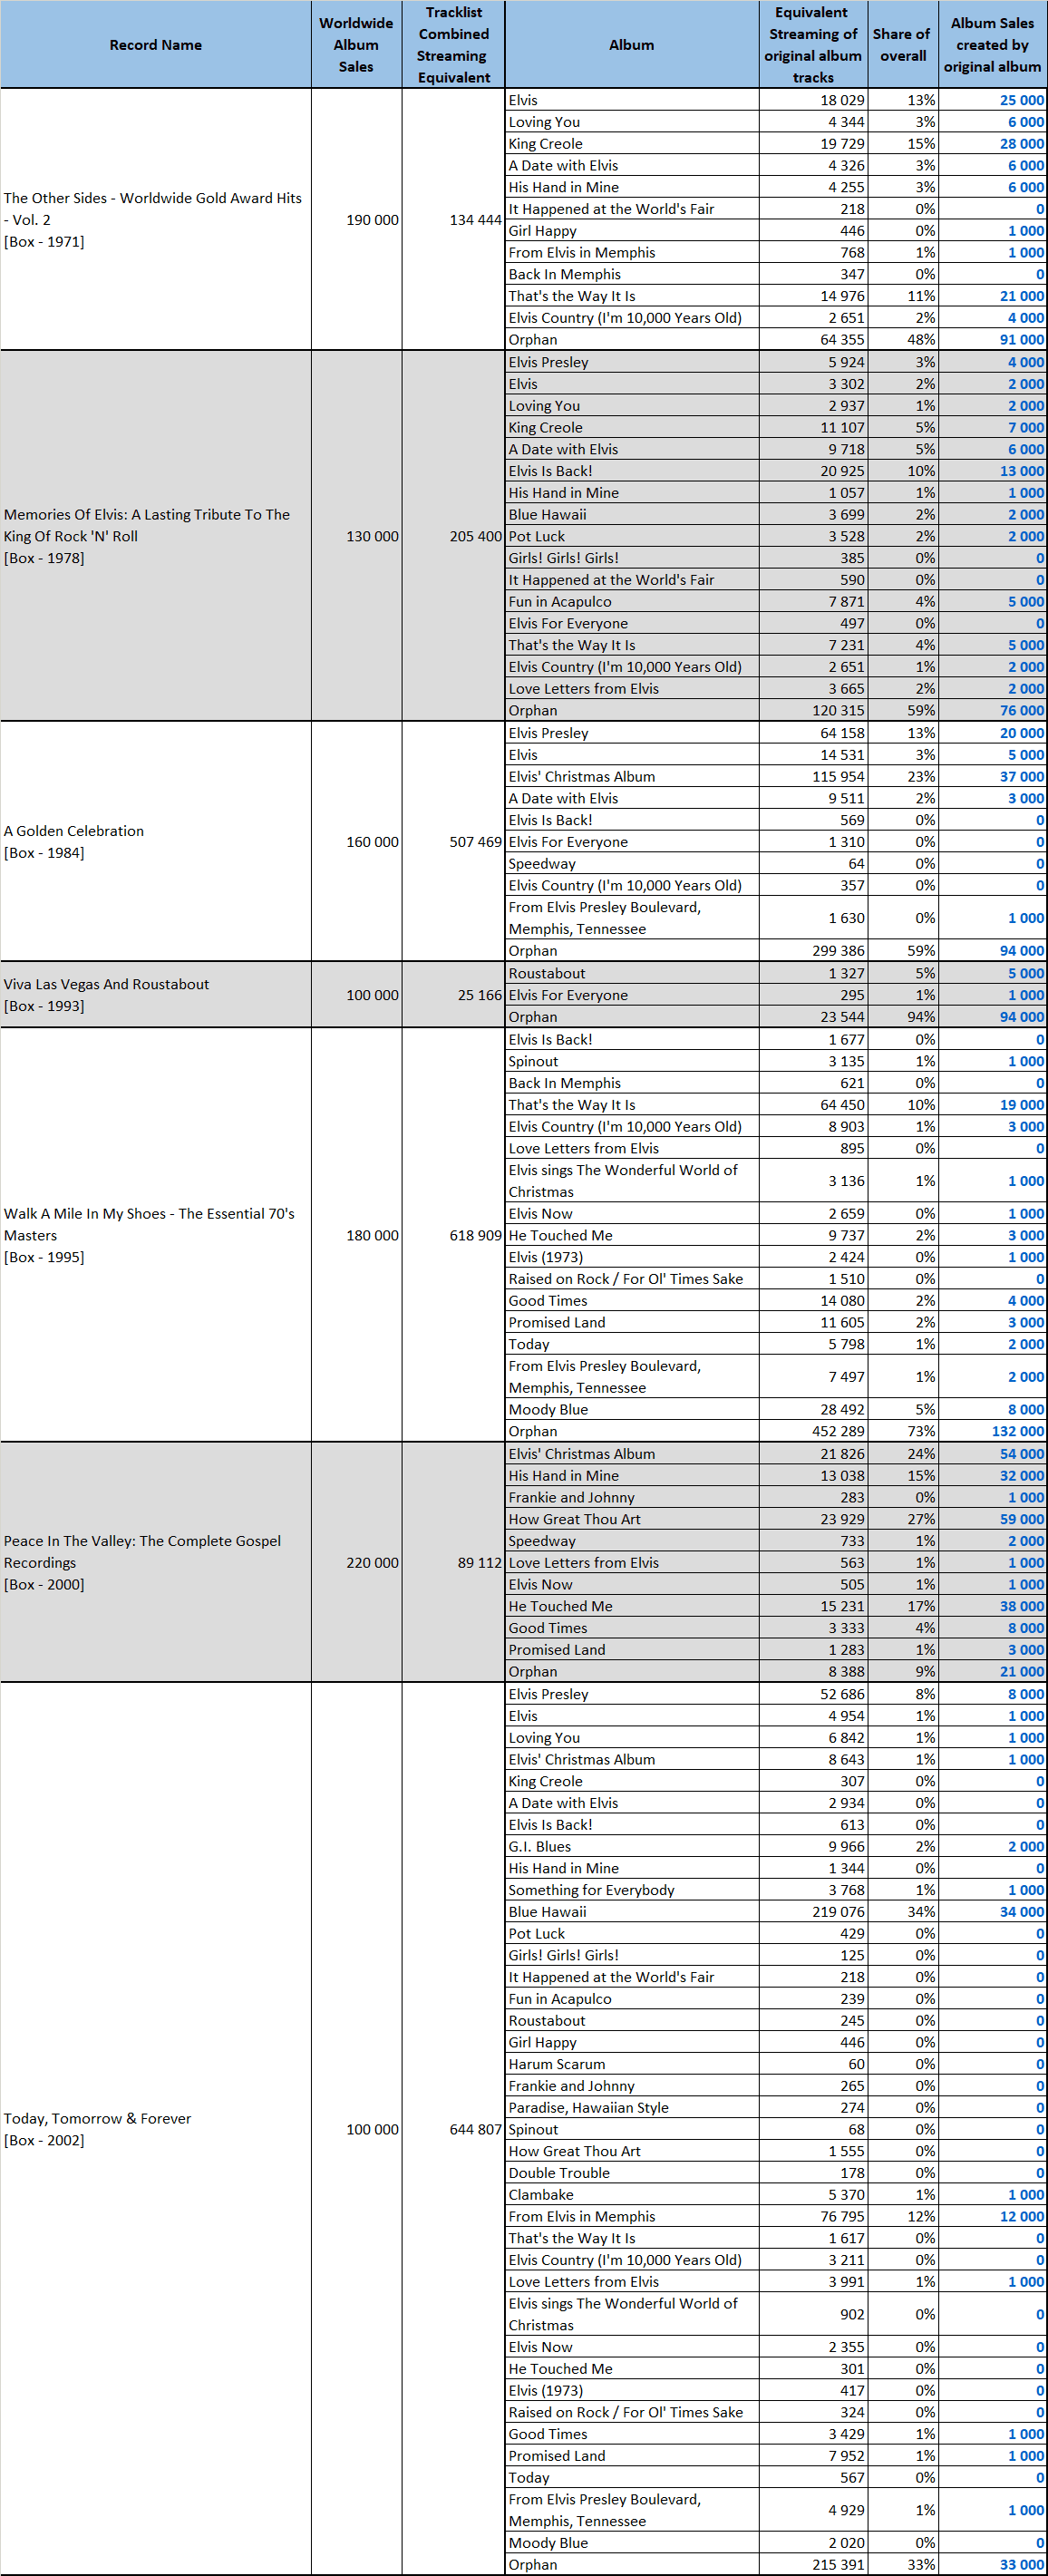1048x2576 pixels.
Task: Select G.I. Blues album cell
Action: (631, 1846)
